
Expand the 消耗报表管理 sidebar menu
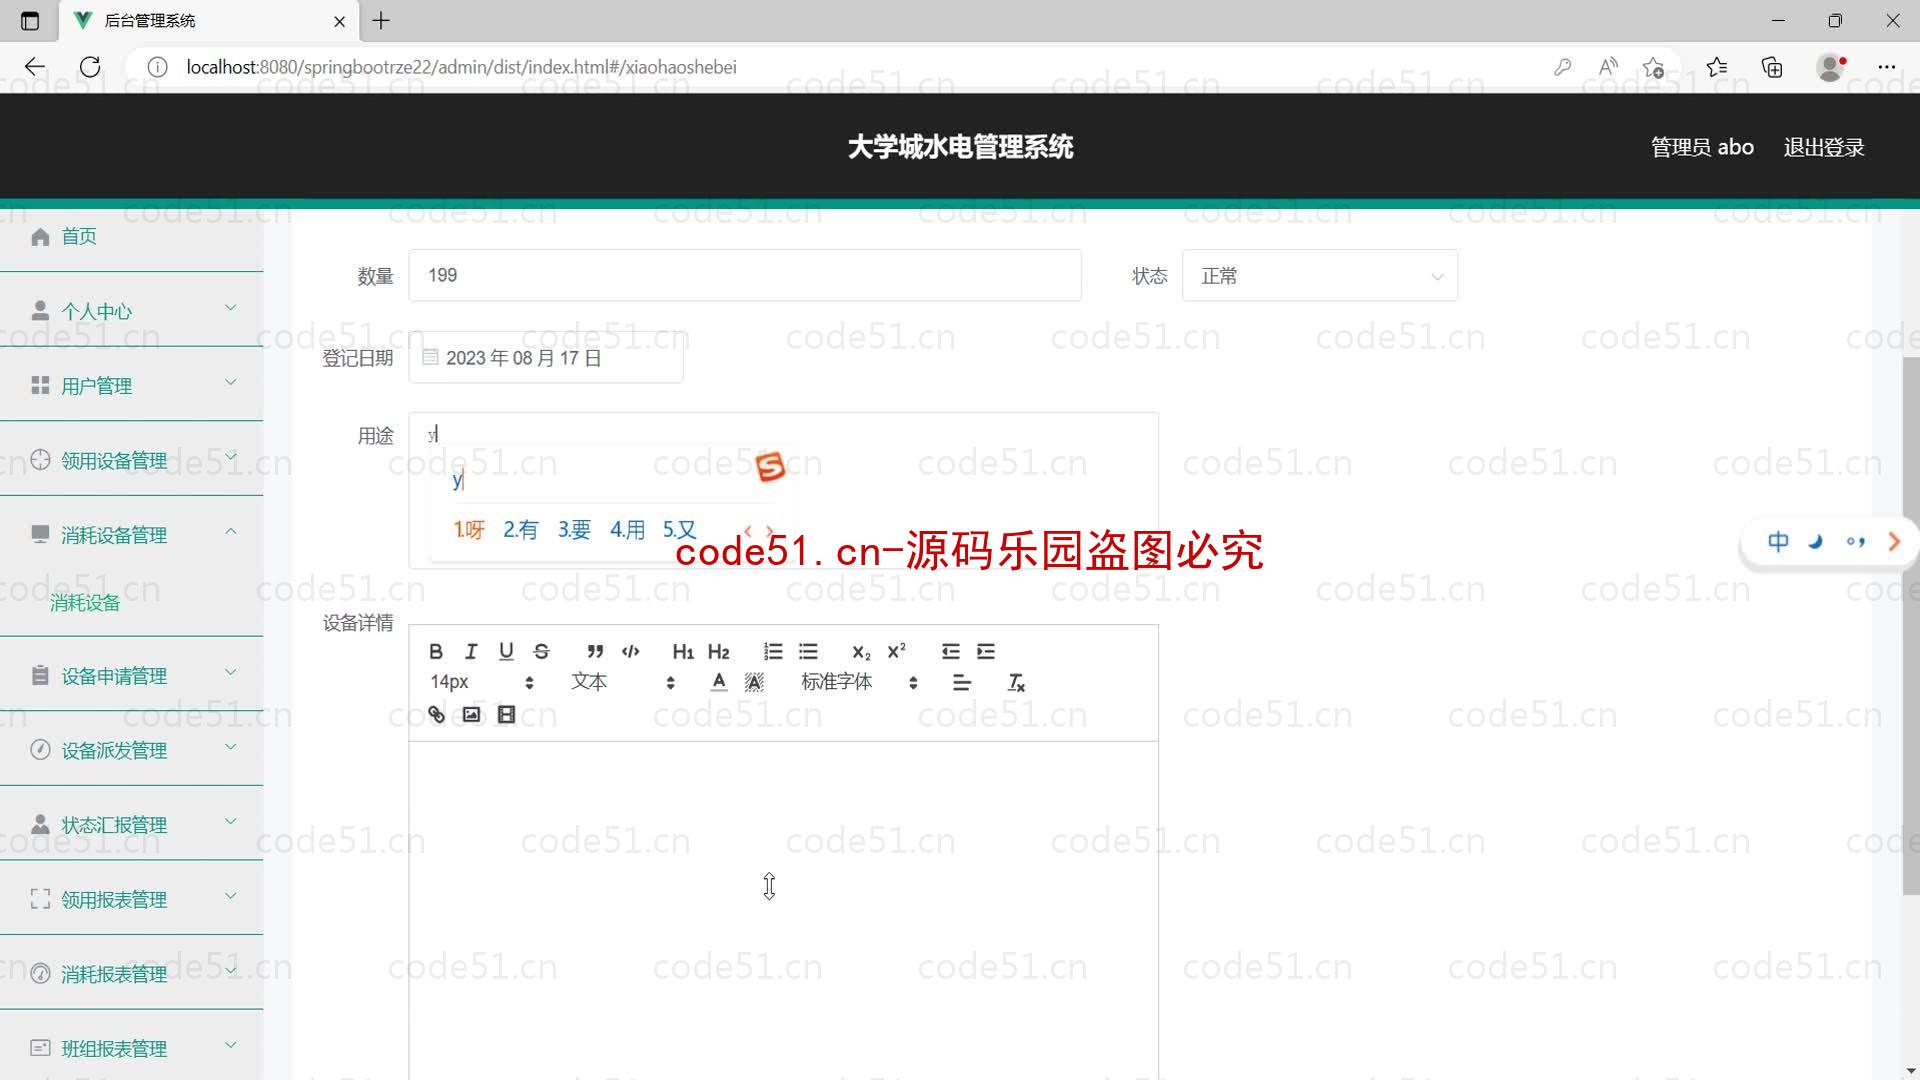131,974
